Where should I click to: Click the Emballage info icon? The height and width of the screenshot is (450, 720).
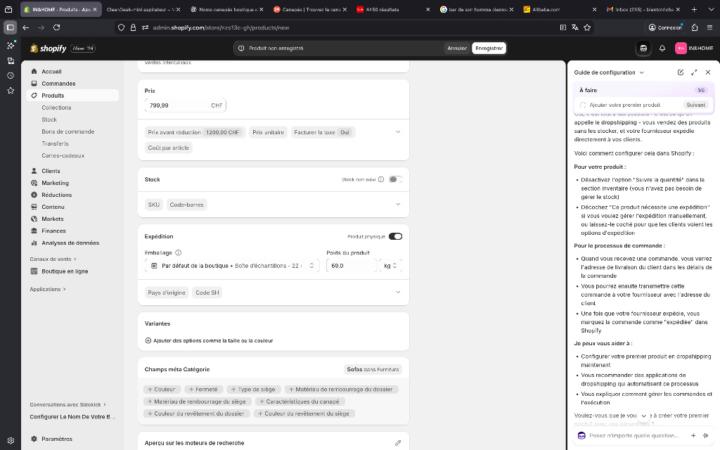point(178,253)
